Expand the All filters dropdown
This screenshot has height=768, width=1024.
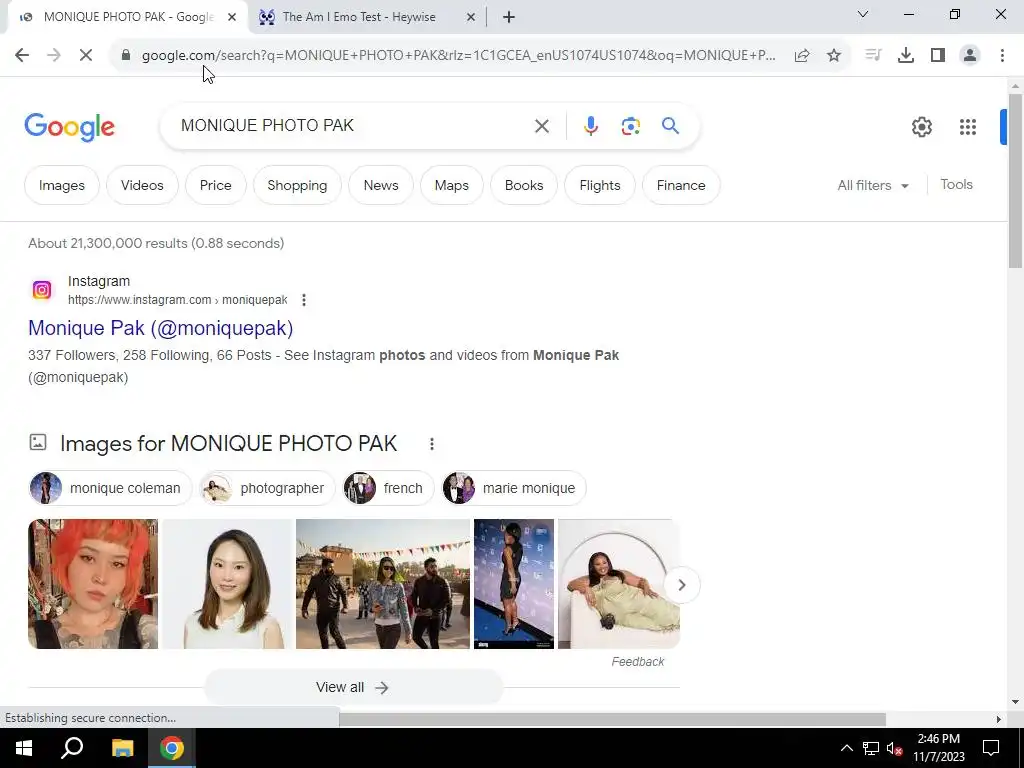(873, 185)
